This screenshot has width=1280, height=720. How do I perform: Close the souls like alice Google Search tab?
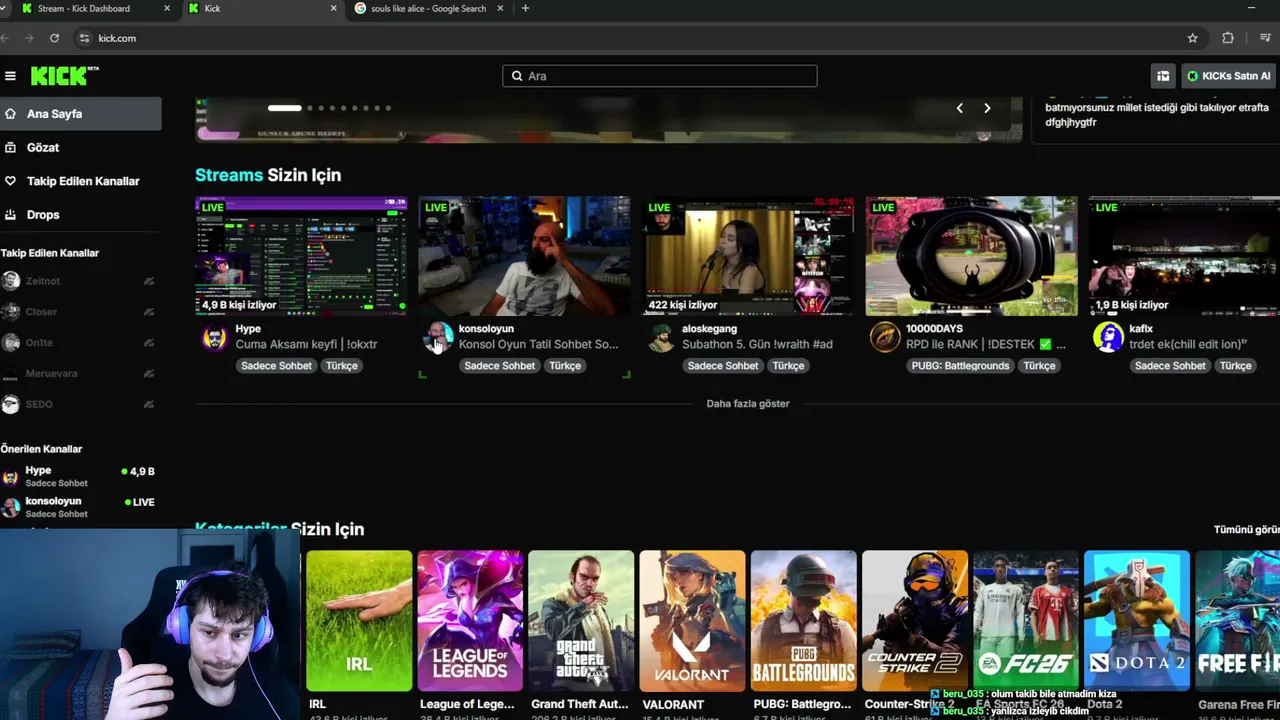tap(500, 9)
